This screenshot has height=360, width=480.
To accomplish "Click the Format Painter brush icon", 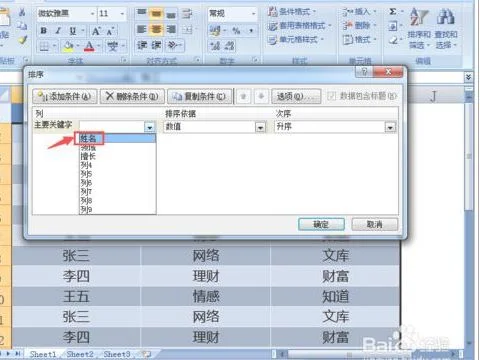I will (x=23, y=40).
